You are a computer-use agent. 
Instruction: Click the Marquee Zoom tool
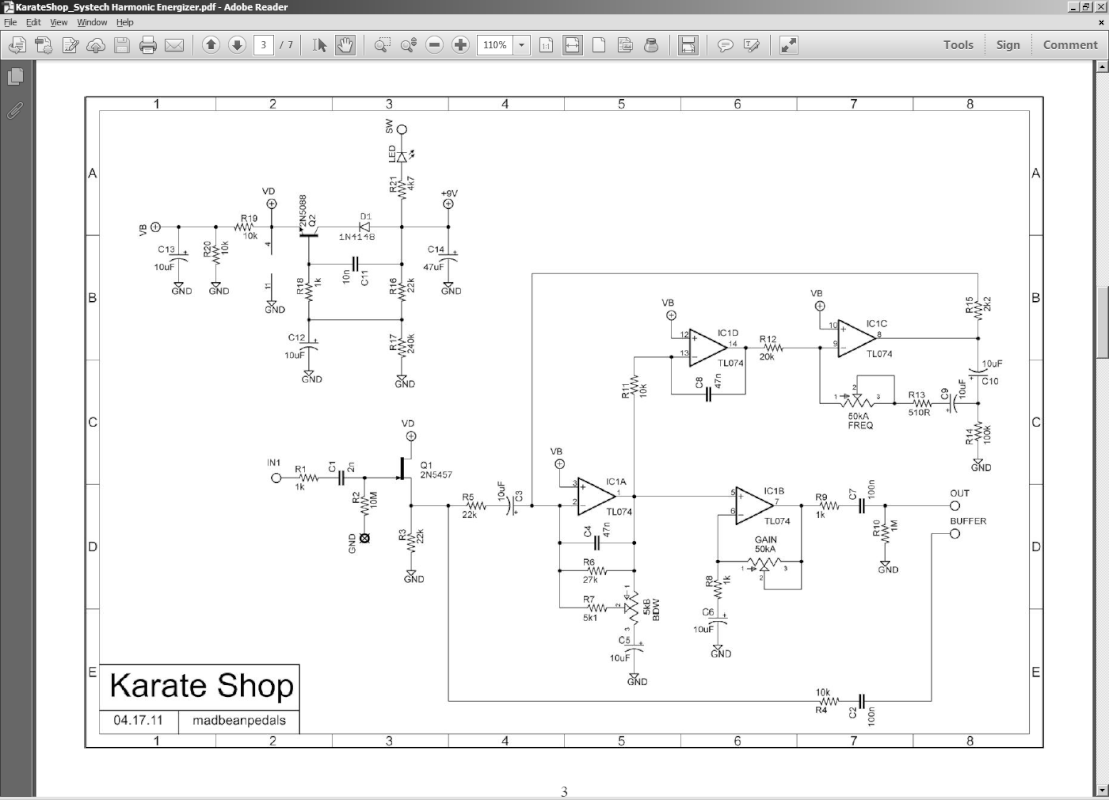[382, 45]
